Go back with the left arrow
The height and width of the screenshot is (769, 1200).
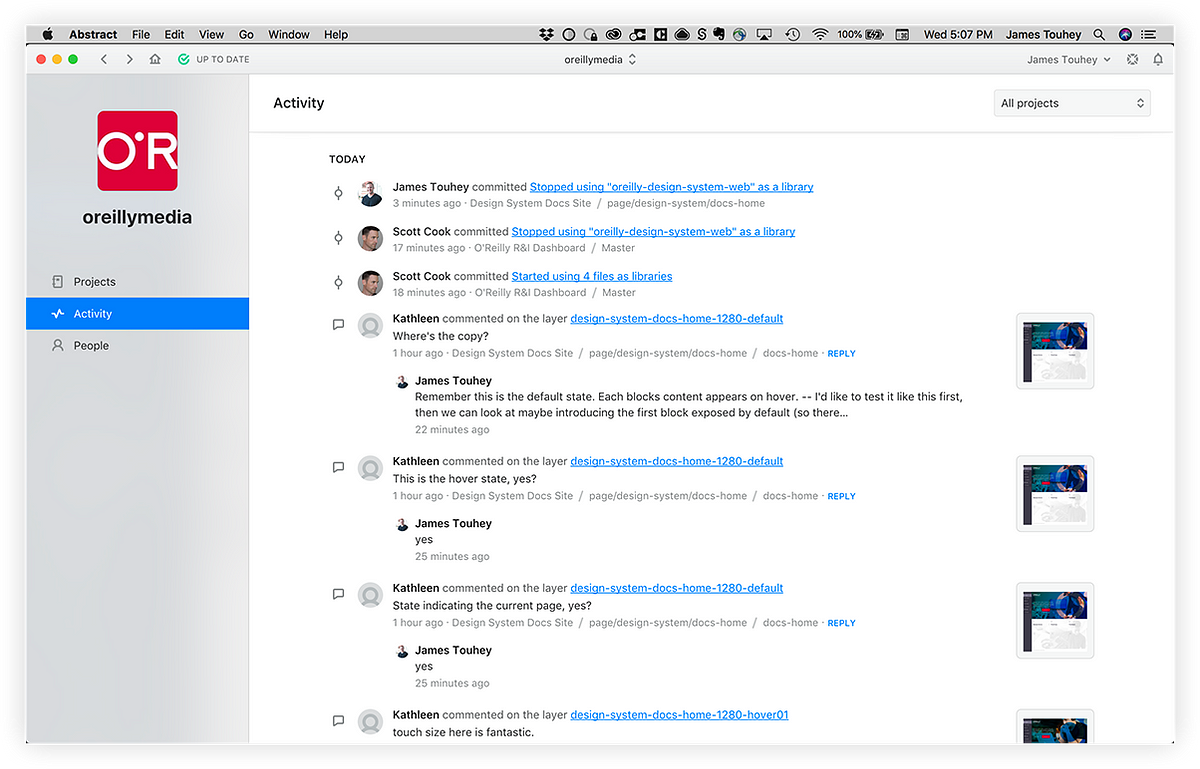(x=104, y=60)
